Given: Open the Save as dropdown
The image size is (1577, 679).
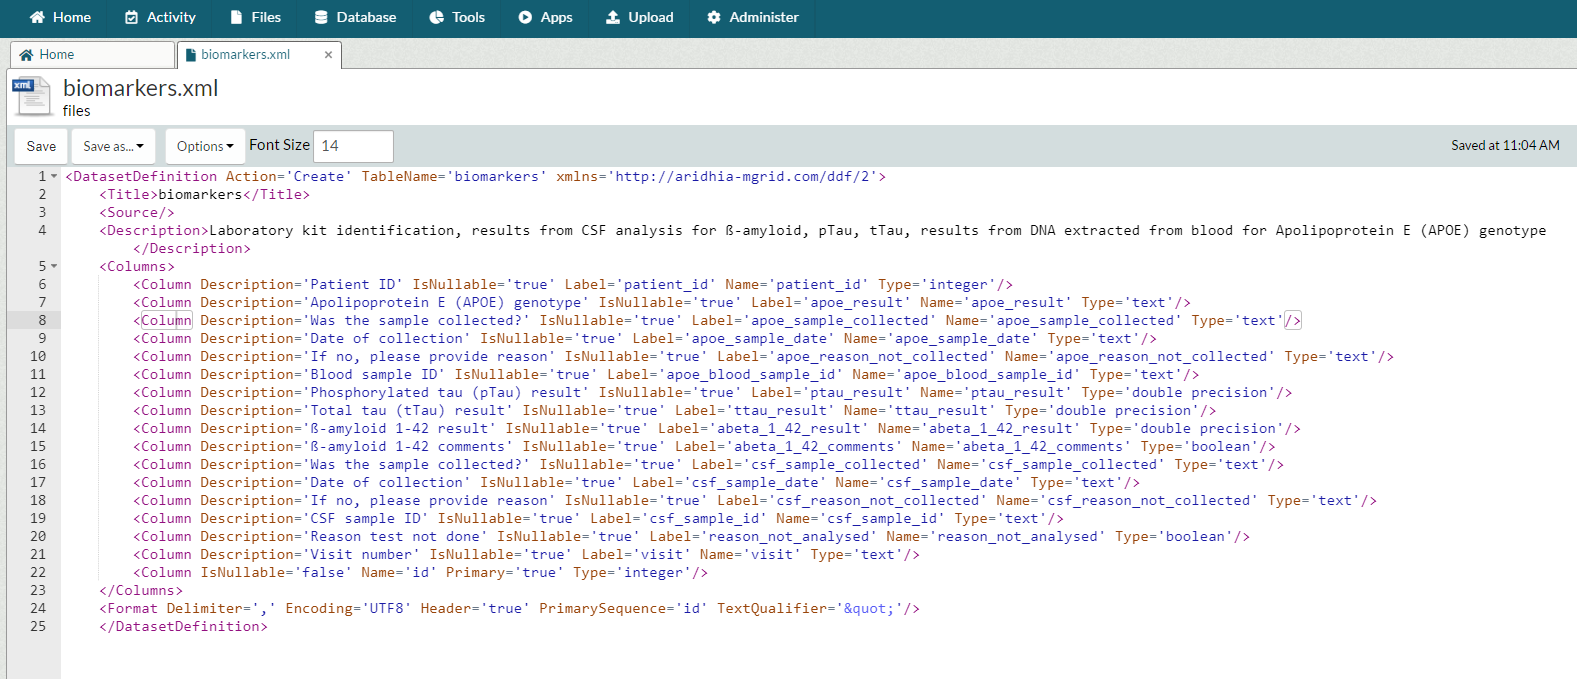Looking at the screenshot, I should [113, 146].
